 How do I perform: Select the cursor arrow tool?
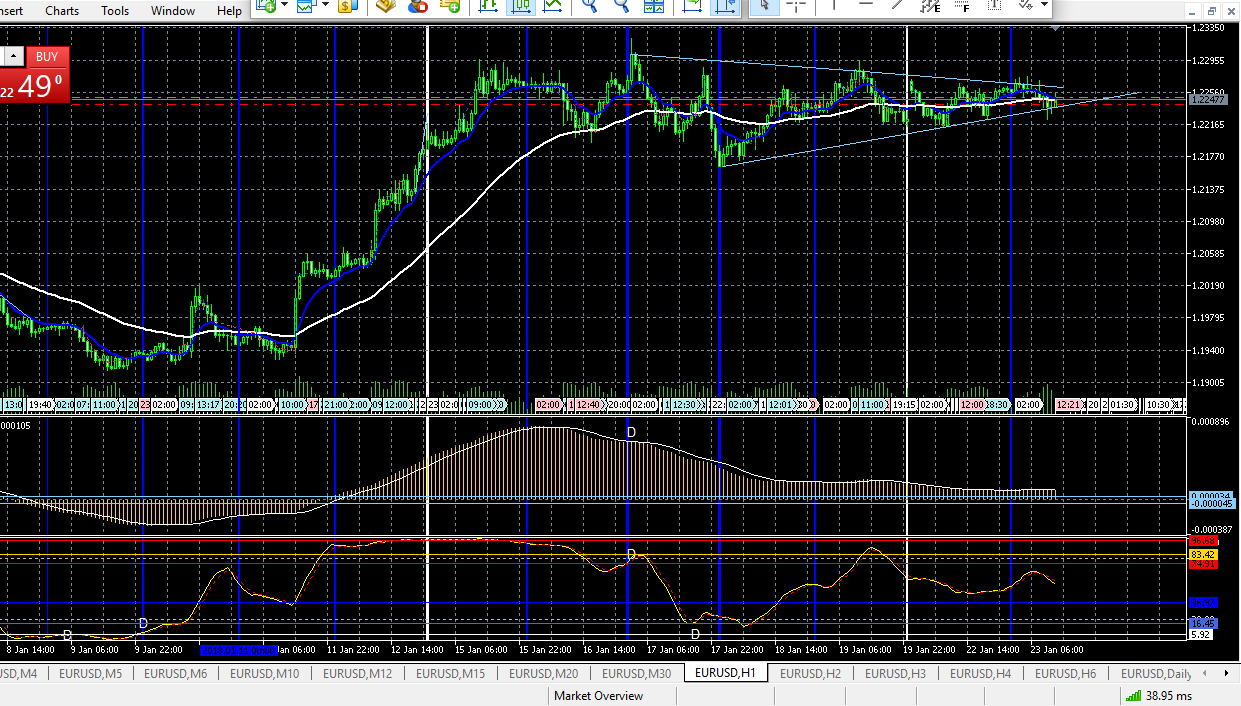pyautogui.click(x=765, y=5)
